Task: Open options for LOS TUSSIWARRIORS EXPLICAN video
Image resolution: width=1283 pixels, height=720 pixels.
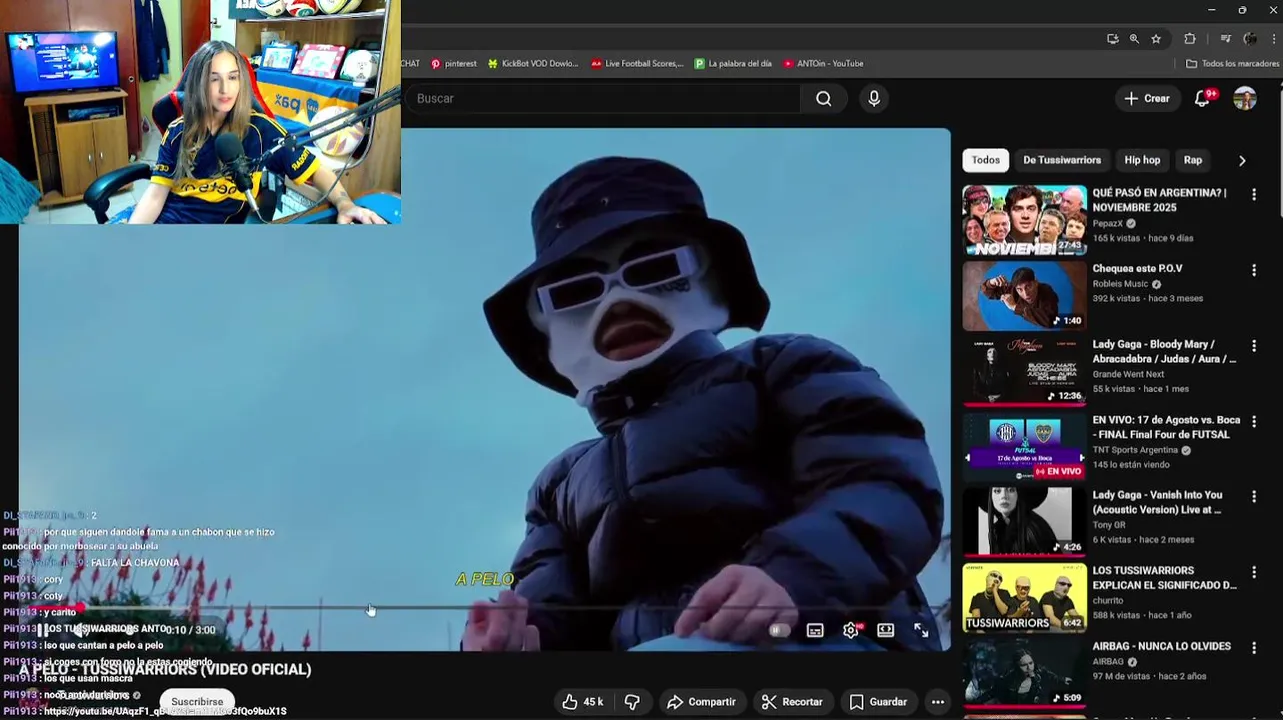Action: 1254,573
